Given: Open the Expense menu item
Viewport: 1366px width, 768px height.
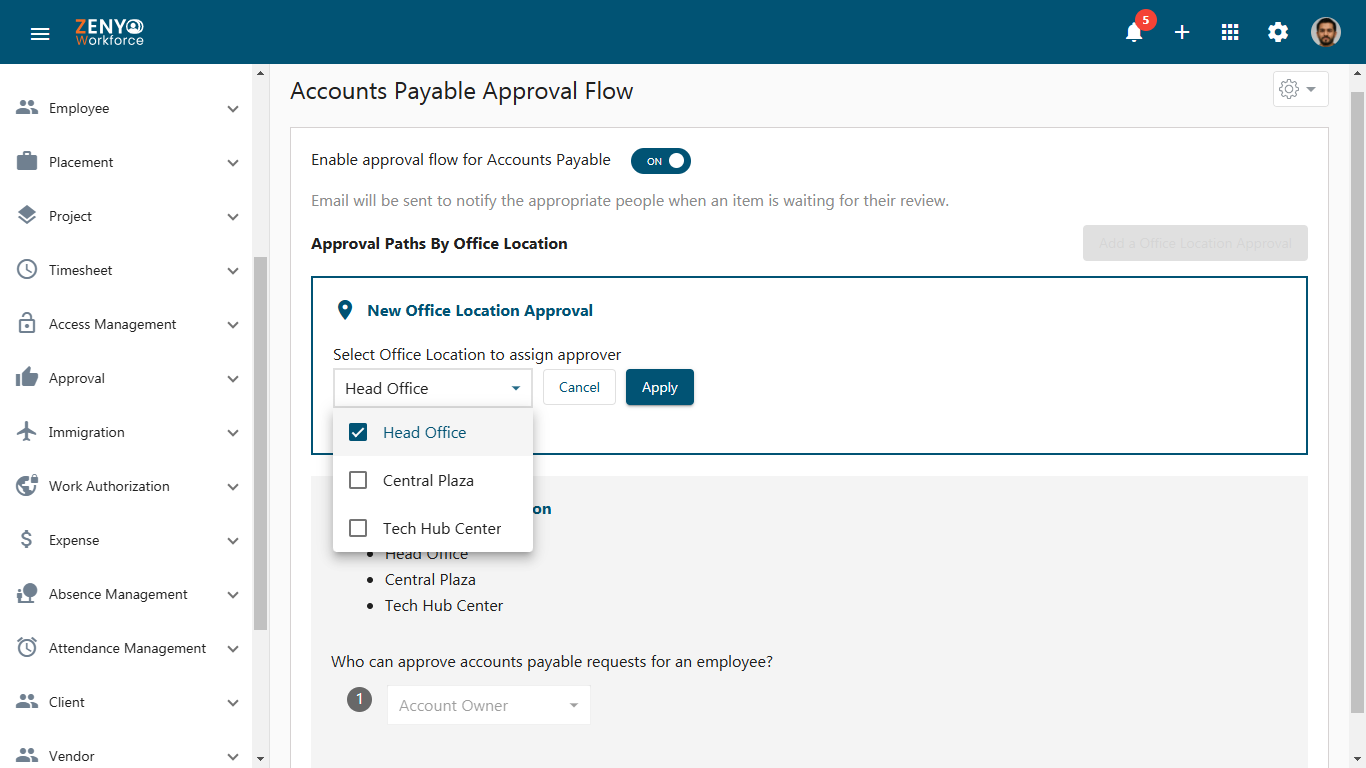Looking at the screenshot, I should (126, 540).
